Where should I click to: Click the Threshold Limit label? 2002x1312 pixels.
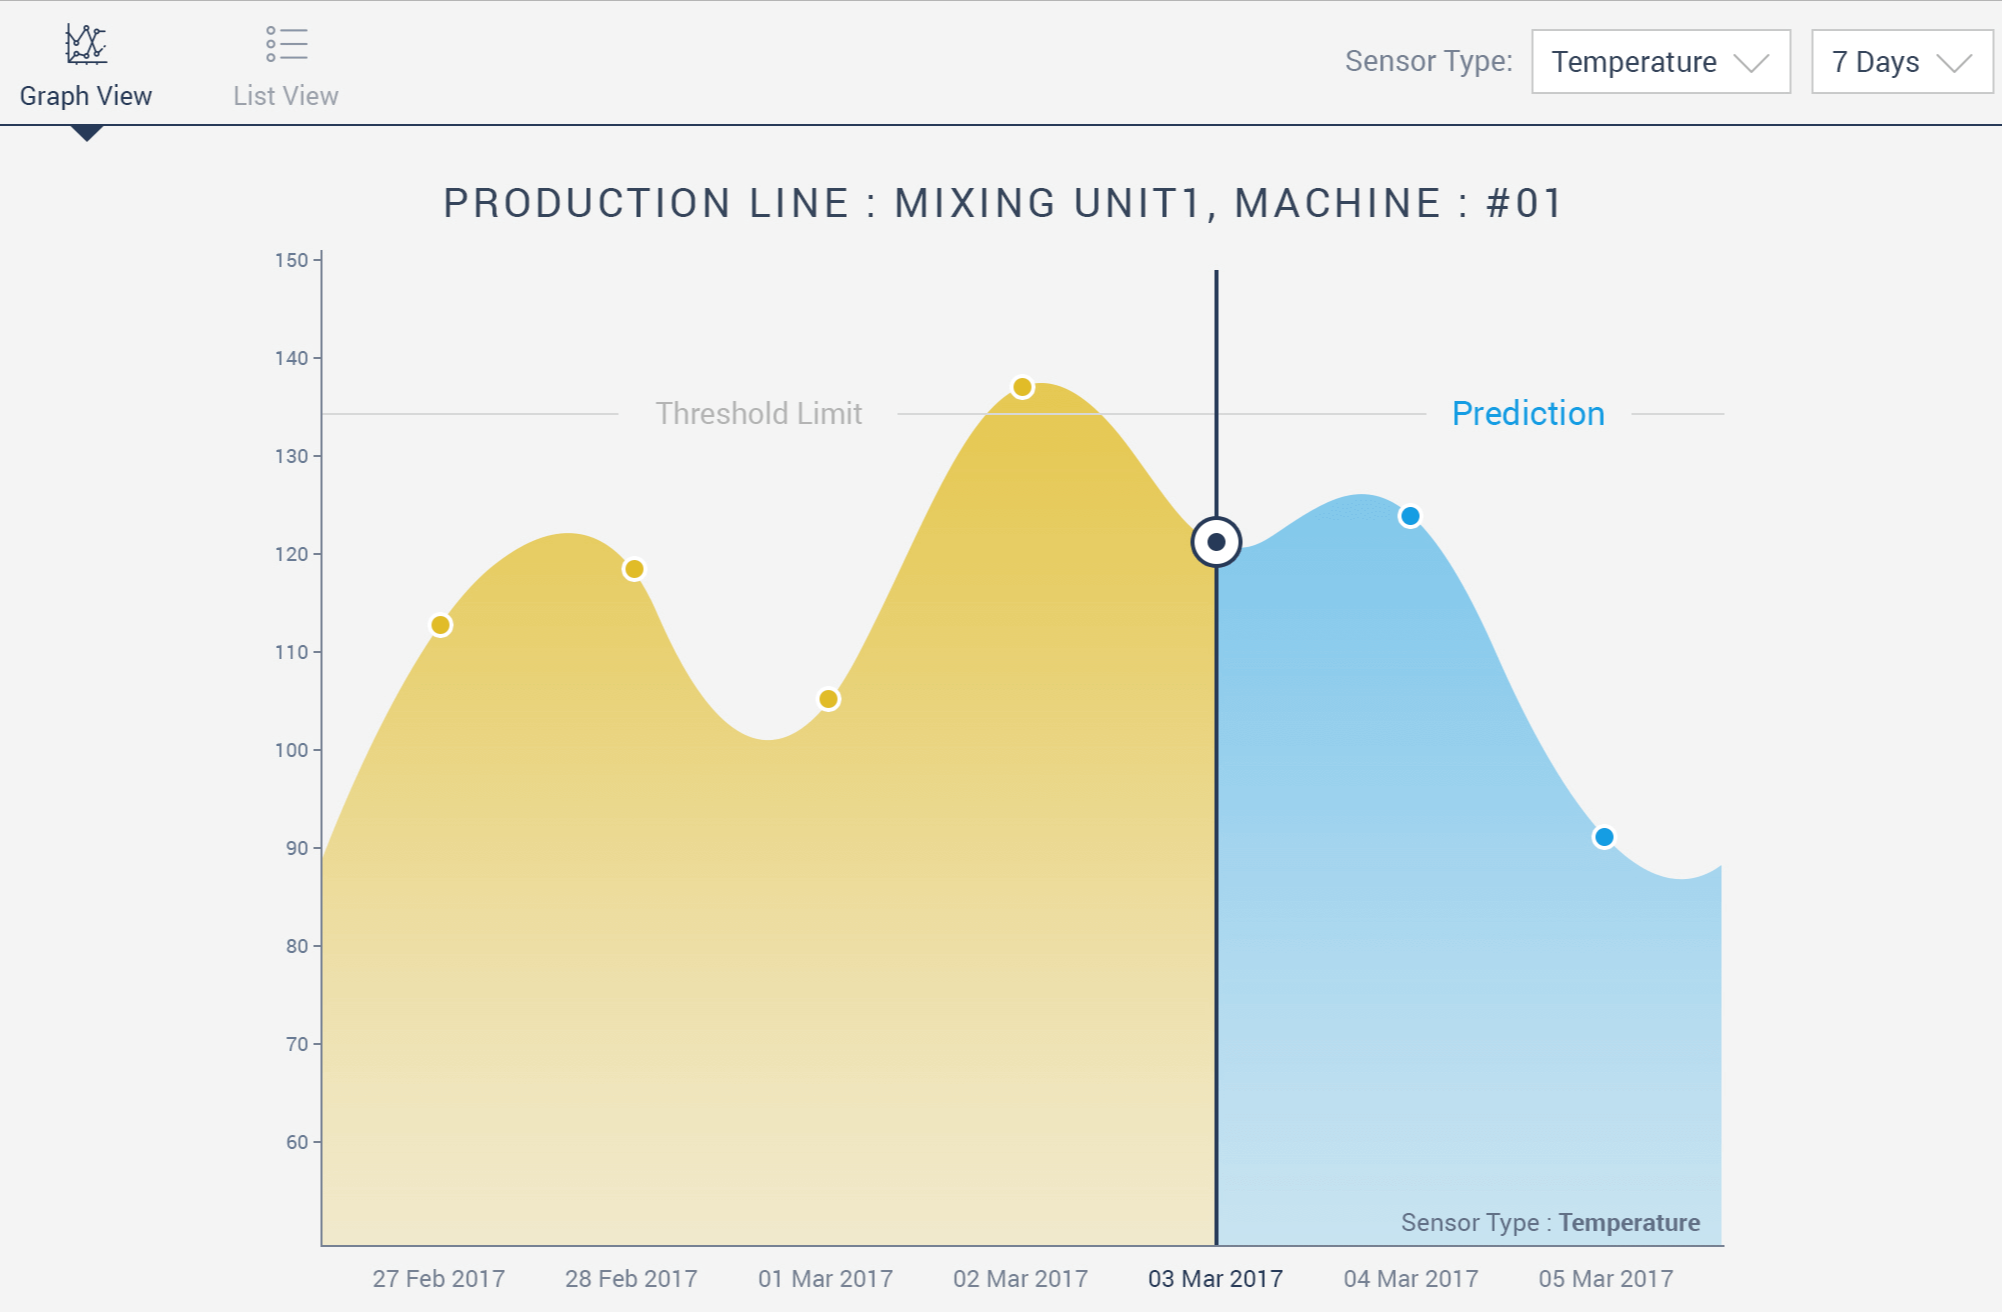click(x=758, y=413)
